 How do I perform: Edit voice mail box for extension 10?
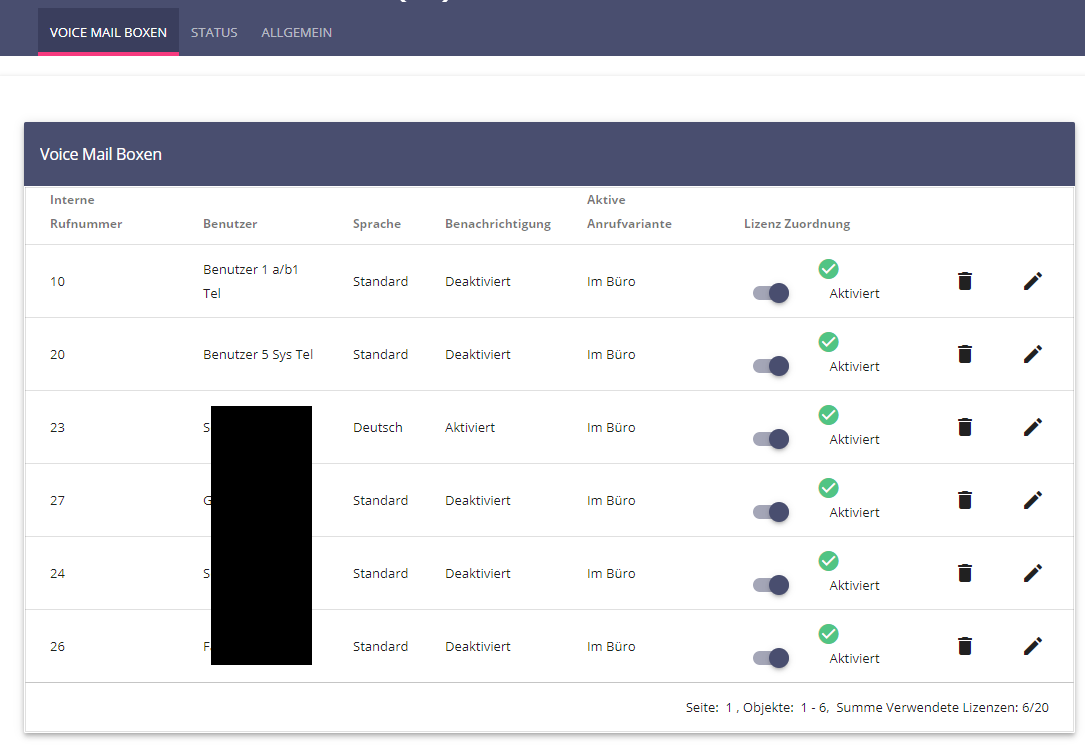[1032, 281]
